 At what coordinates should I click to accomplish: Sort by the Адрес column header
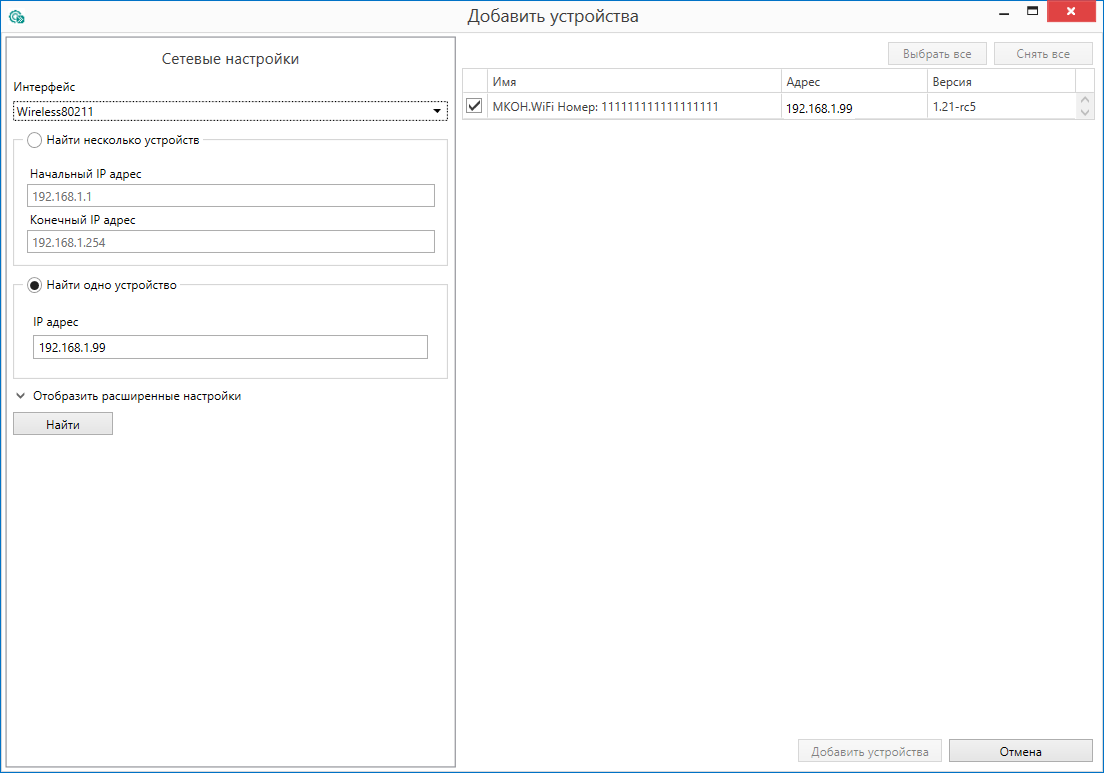(853, 82)
